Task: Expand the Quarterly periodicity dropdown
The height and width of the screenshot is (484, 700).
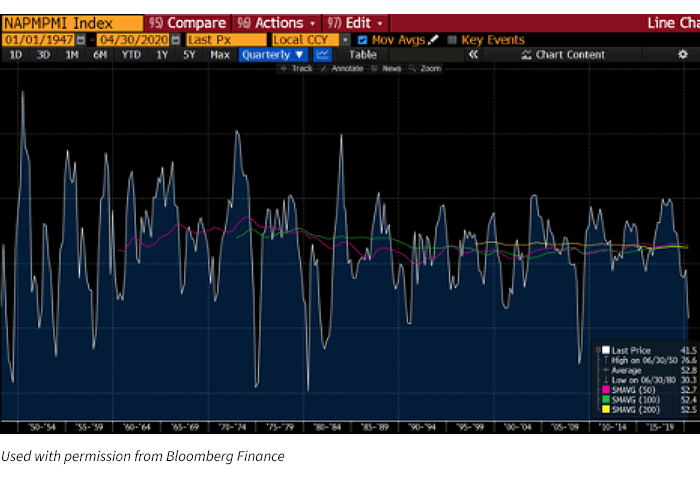Action: coord(273,55)
